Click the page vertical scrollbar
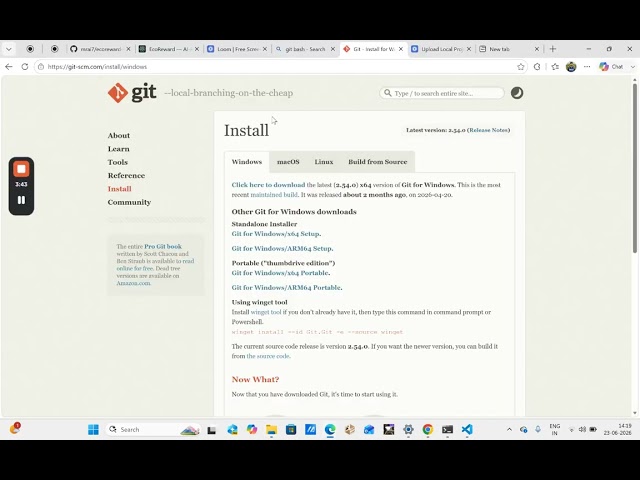The width and height of the screenshot is (640, 480). [635, 168]
